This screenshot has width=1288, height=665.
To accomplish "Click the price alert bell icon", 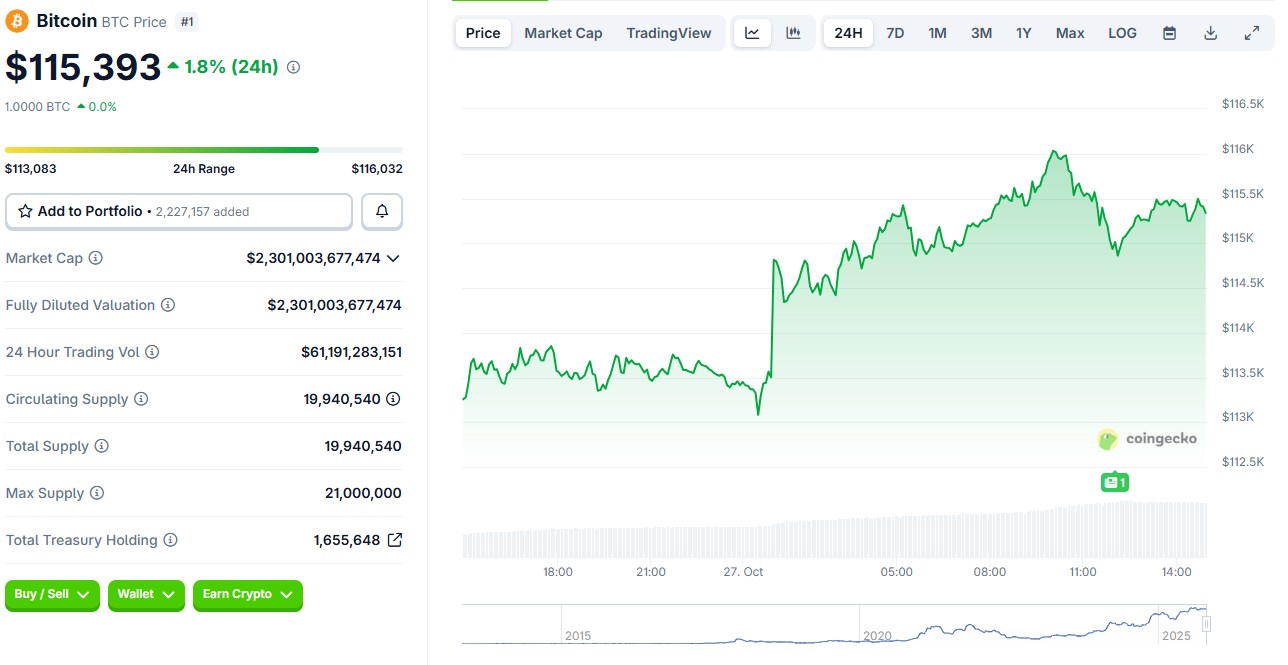I will point(382,212).
